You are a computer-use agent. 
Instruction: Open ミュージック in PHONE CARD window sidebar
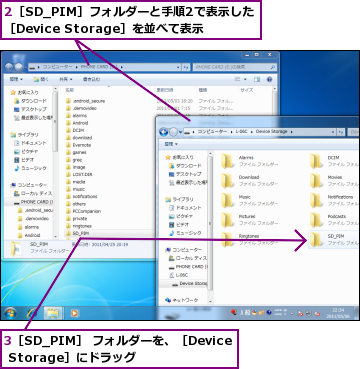pos(30,168)
